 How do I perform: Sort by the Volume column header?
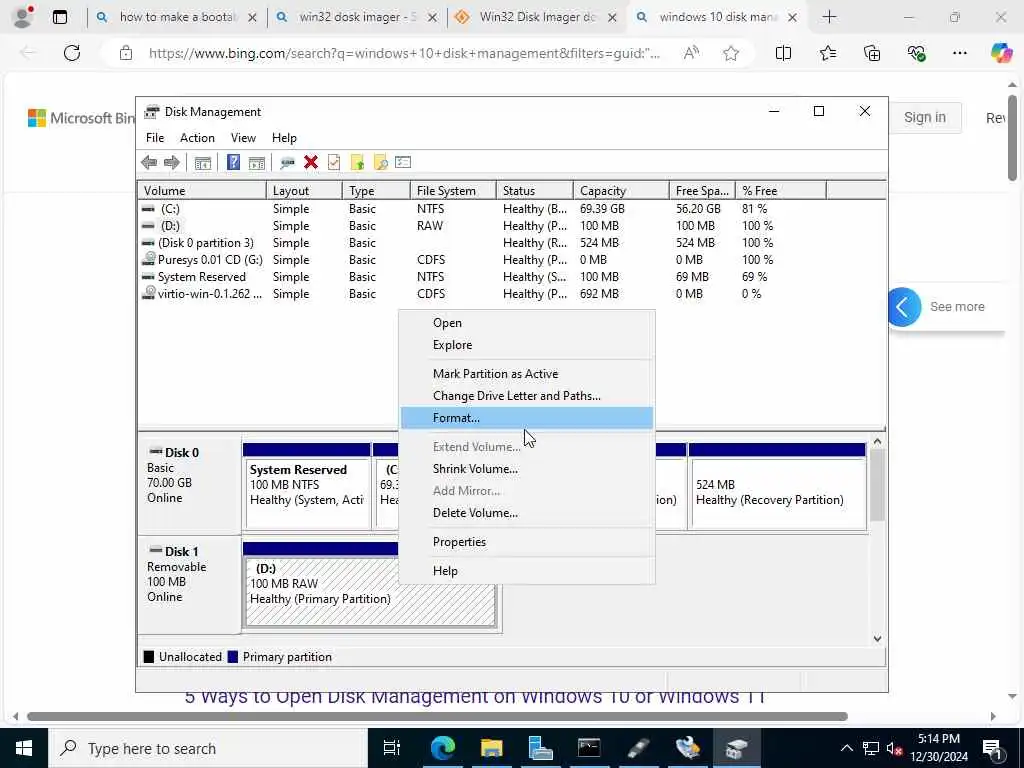point(202,191)
